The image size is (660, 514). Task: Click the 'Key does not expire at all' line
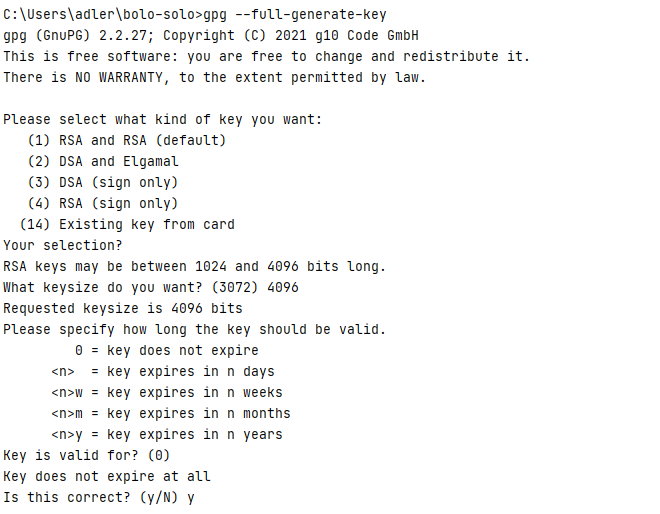pos(107,477)
